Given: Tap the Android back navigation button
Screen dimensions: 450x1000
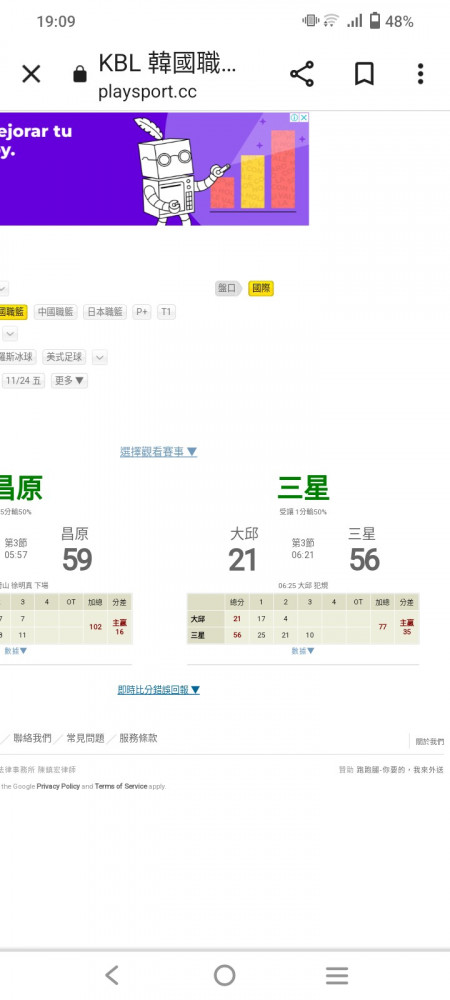Looking at the screenshot, I should (112, 975).
